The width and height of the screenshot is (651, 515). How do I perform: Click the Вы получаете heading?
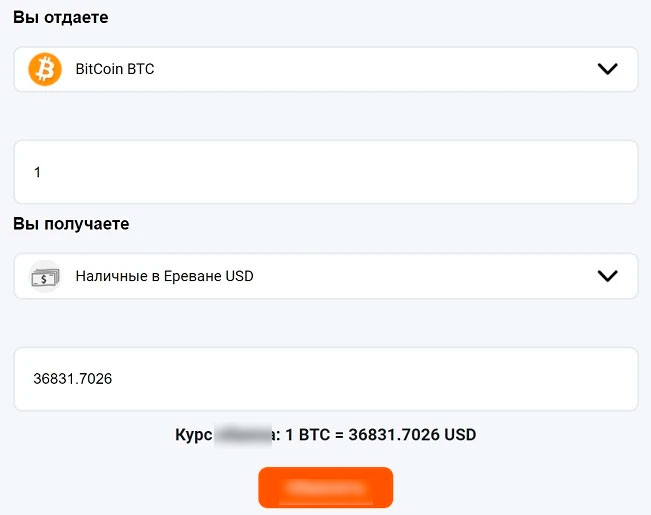pos(71,224)
